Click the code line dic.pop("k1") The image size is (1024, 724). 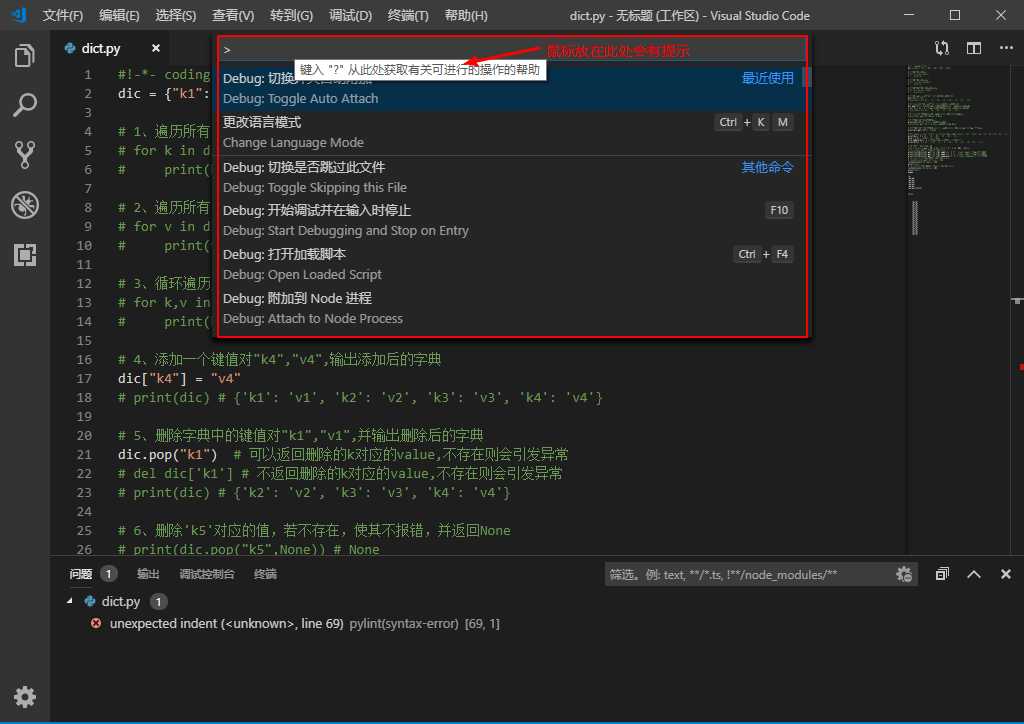pyautogui.click(x=167, y=454)
